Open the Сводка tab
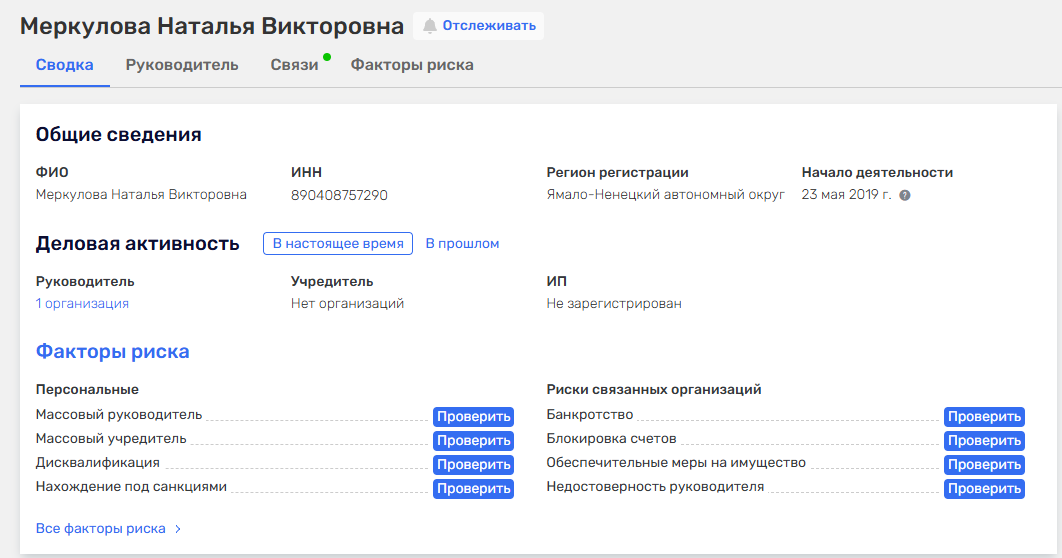1062x558 pixels. click(x=64, y=65)
